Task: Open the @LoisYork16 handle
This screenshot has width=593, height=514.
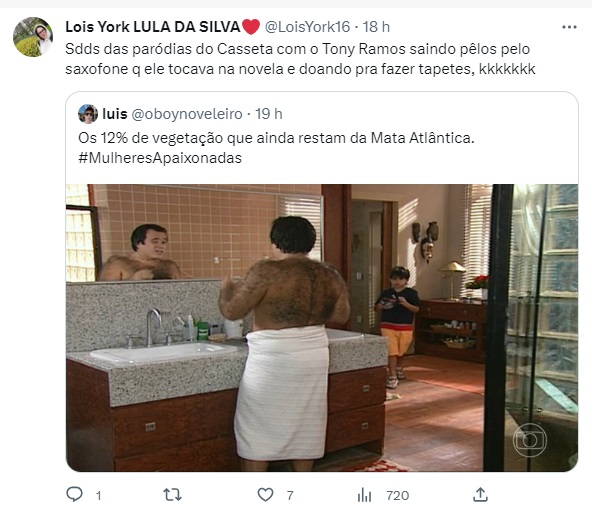Action: click(307, 27)
